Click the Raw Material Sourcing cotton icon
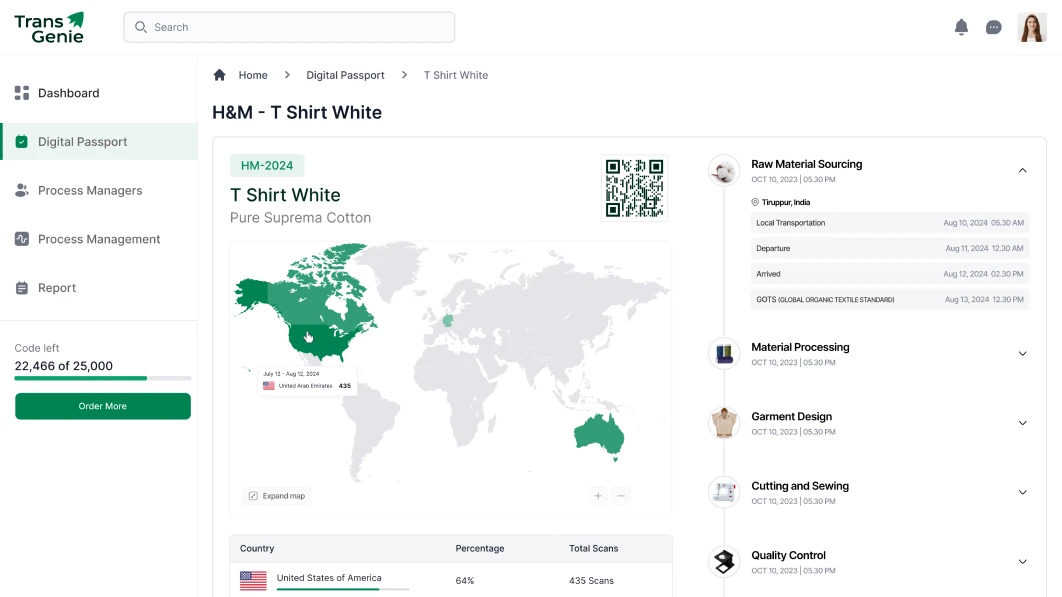 [724, 170]
